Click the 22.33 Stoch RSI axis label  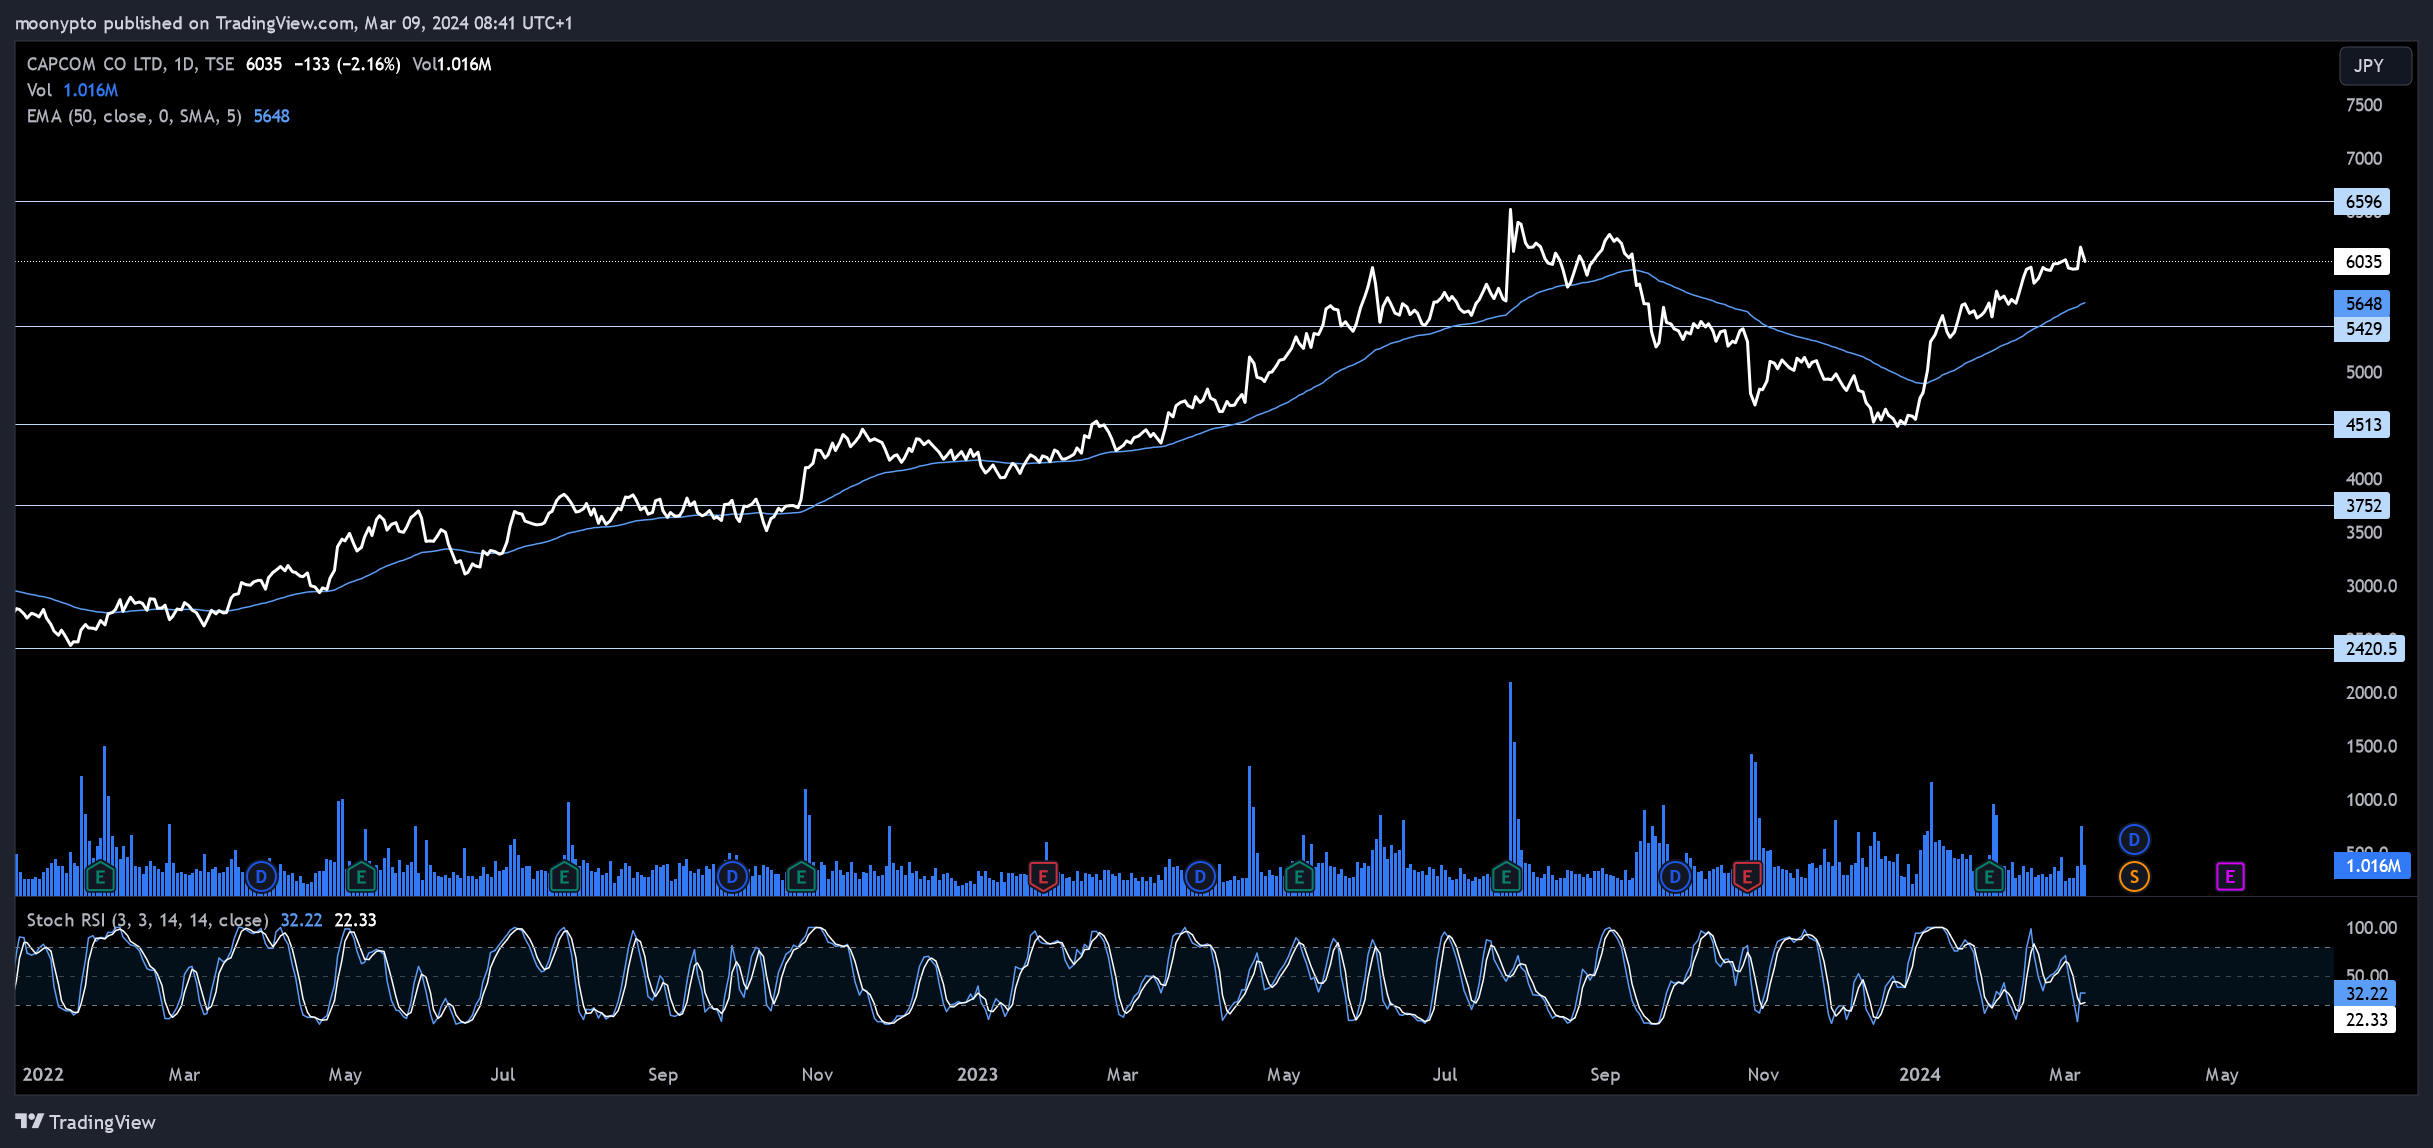point(2365,1020)
